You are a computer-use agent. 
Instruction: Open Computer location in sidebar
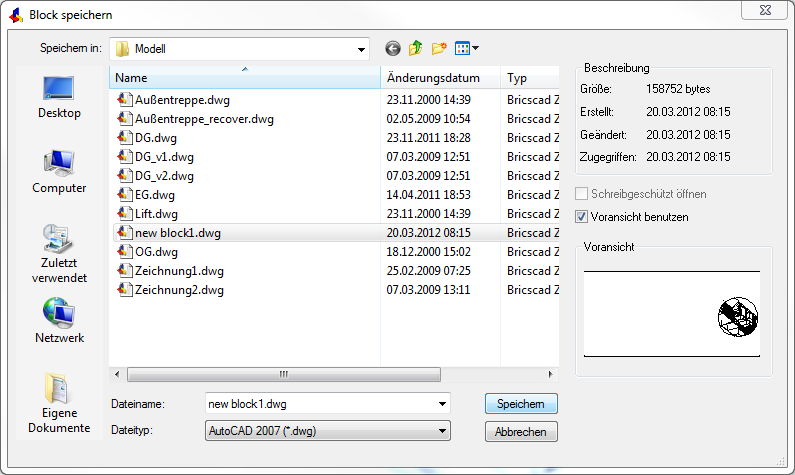(59, 172)
